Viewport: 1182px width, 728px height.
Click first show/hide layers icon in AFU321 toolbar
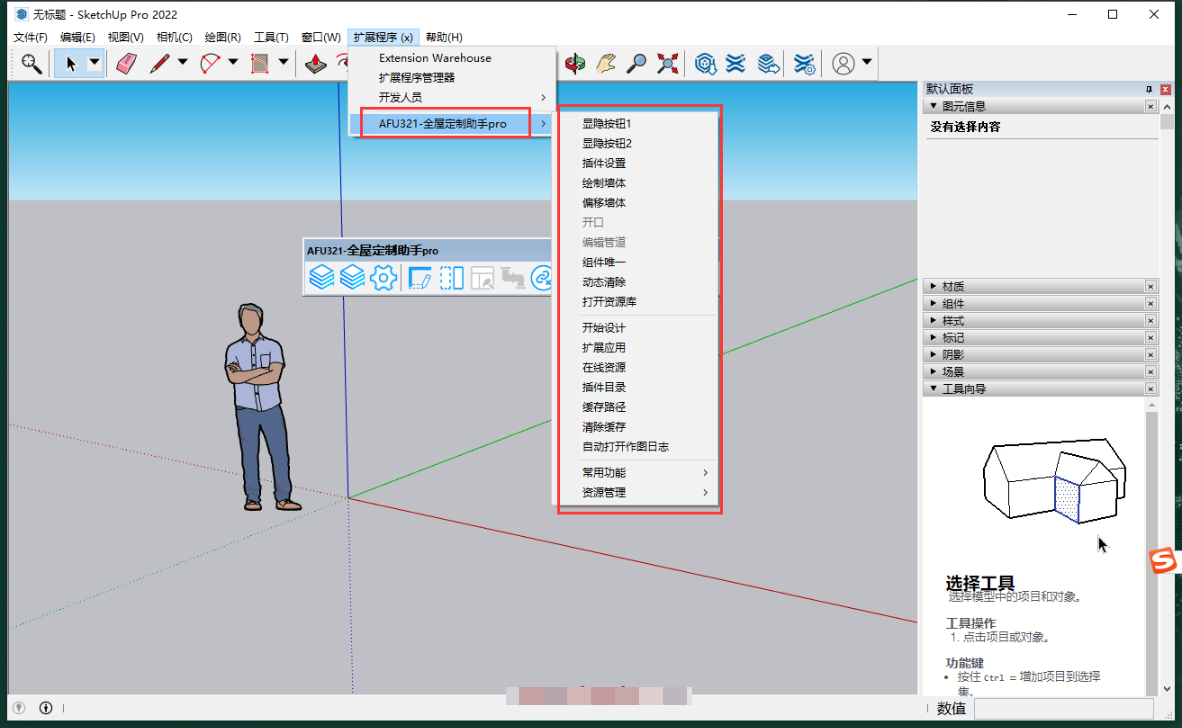click(x=322, y=277)
